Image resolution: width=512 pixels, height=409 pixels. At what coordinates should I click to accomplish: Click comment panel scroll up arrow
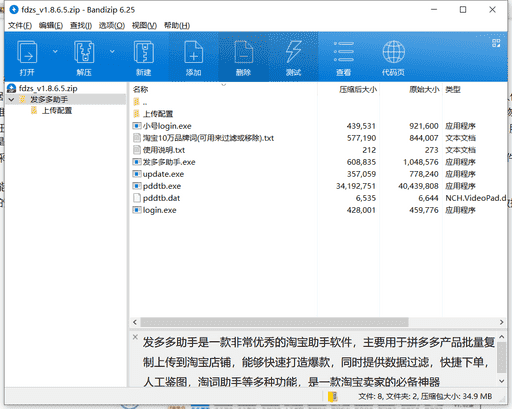tap(501, 337)
